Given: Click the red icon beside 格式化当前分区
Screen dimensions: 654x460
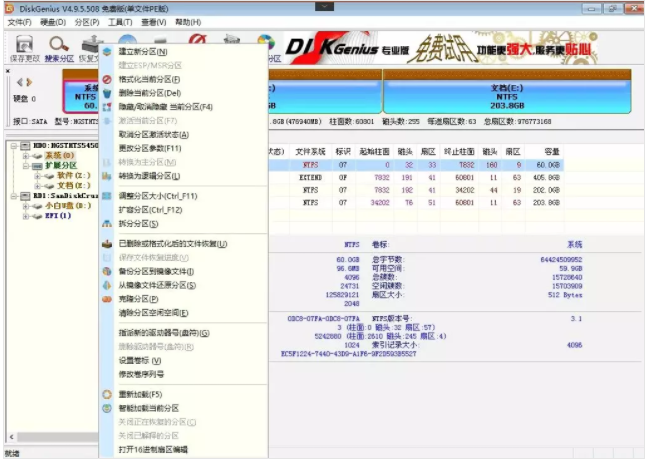Looking at the screenshot, I should [x=107, y=79].
